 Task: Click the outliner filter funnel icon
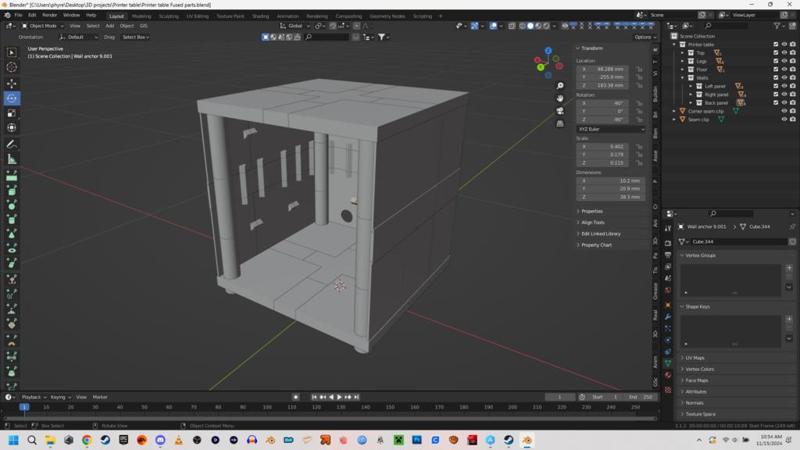(777, 26)
